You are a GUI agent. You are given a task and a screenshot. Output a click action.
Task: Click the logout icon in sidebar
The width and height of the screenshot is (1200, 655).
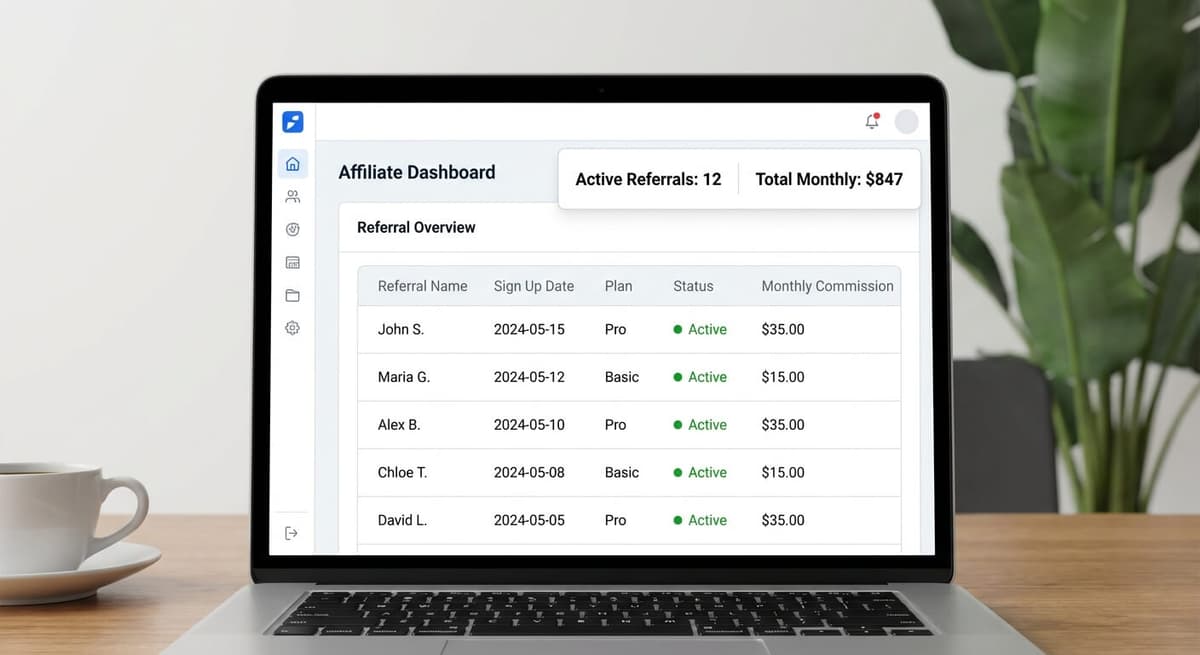pos(292,533)
